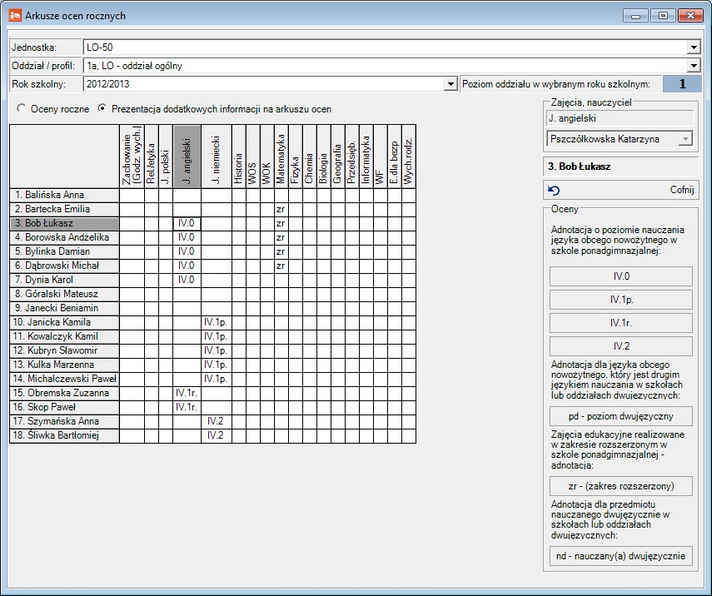This screenshot has width=712, height=596.
Task: Expand the Oddział / profil dropdown
Action: pos(693,66)
